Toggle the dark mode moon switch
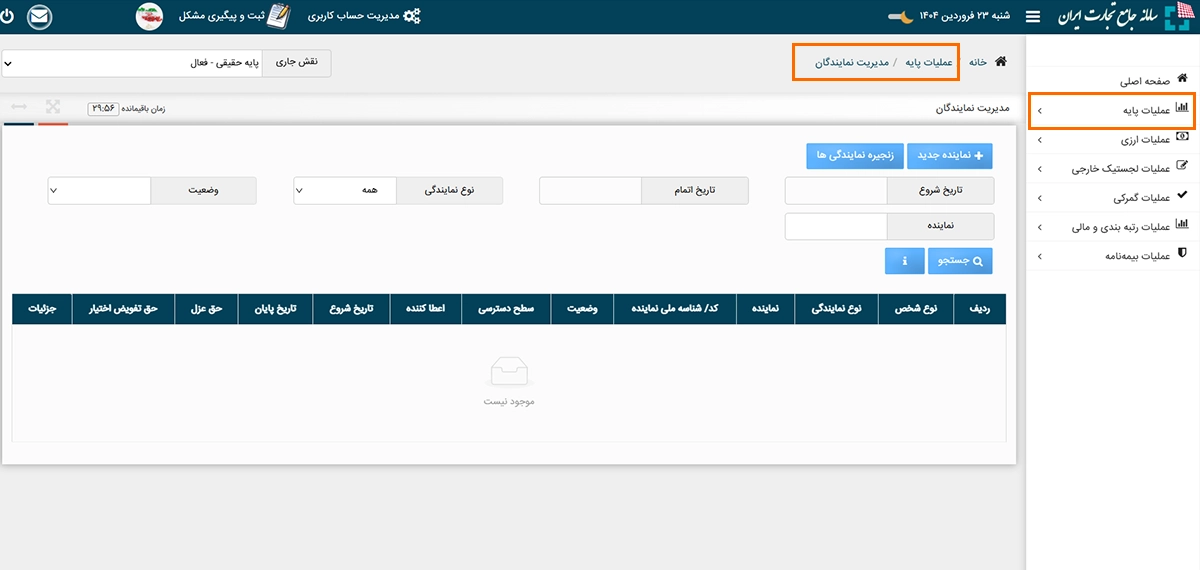The image size is (1200, 570). 901,17
